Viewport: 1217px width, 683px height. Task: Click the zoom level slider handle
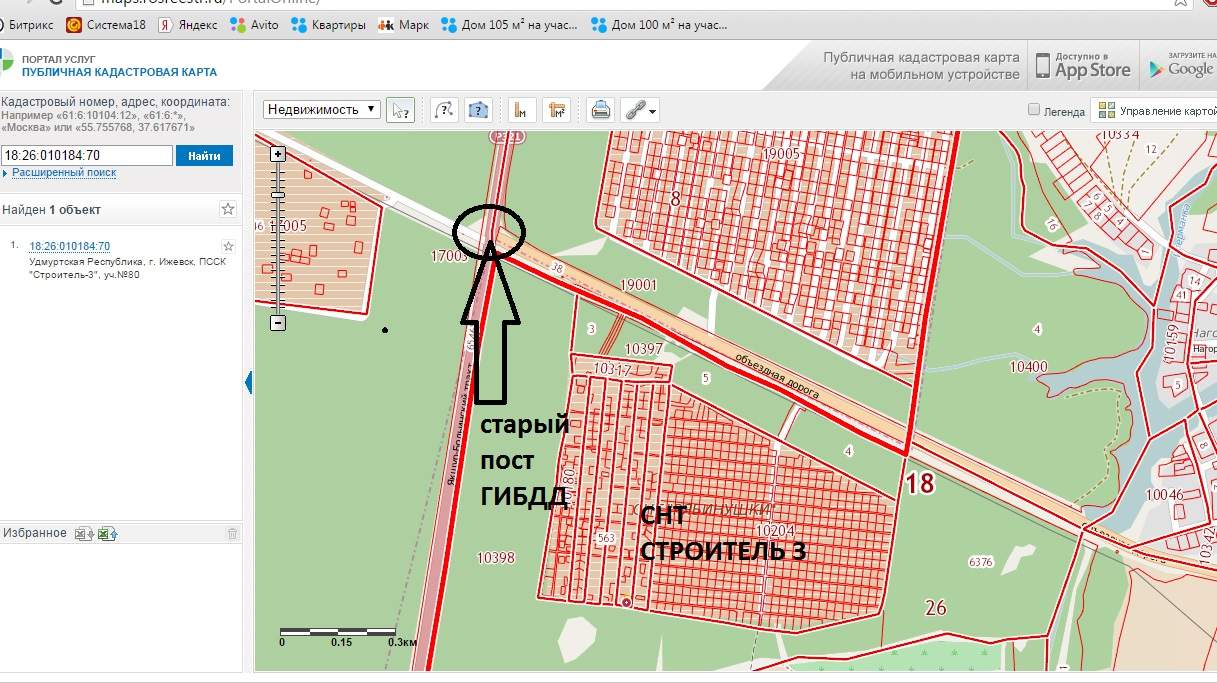tap(278, 196)
